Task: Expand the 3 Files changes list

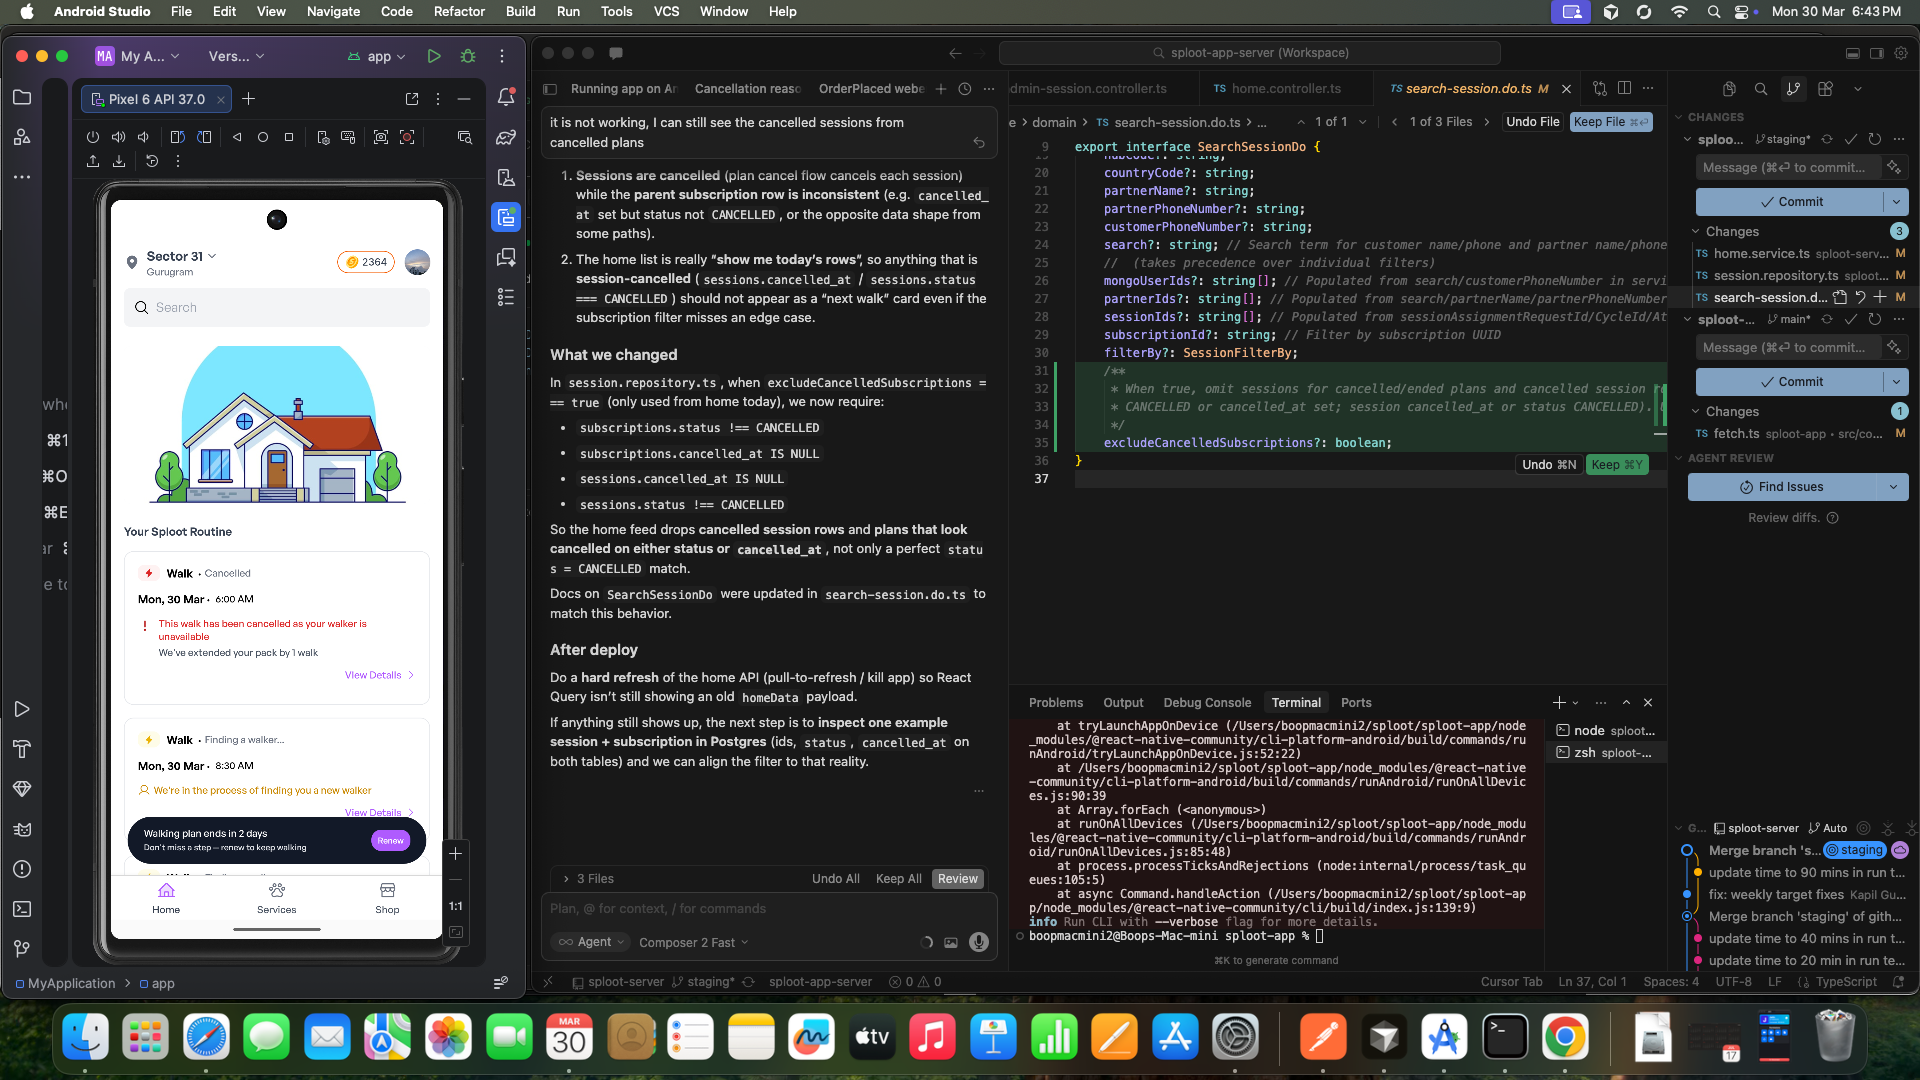Action: [x=566, y=879]
